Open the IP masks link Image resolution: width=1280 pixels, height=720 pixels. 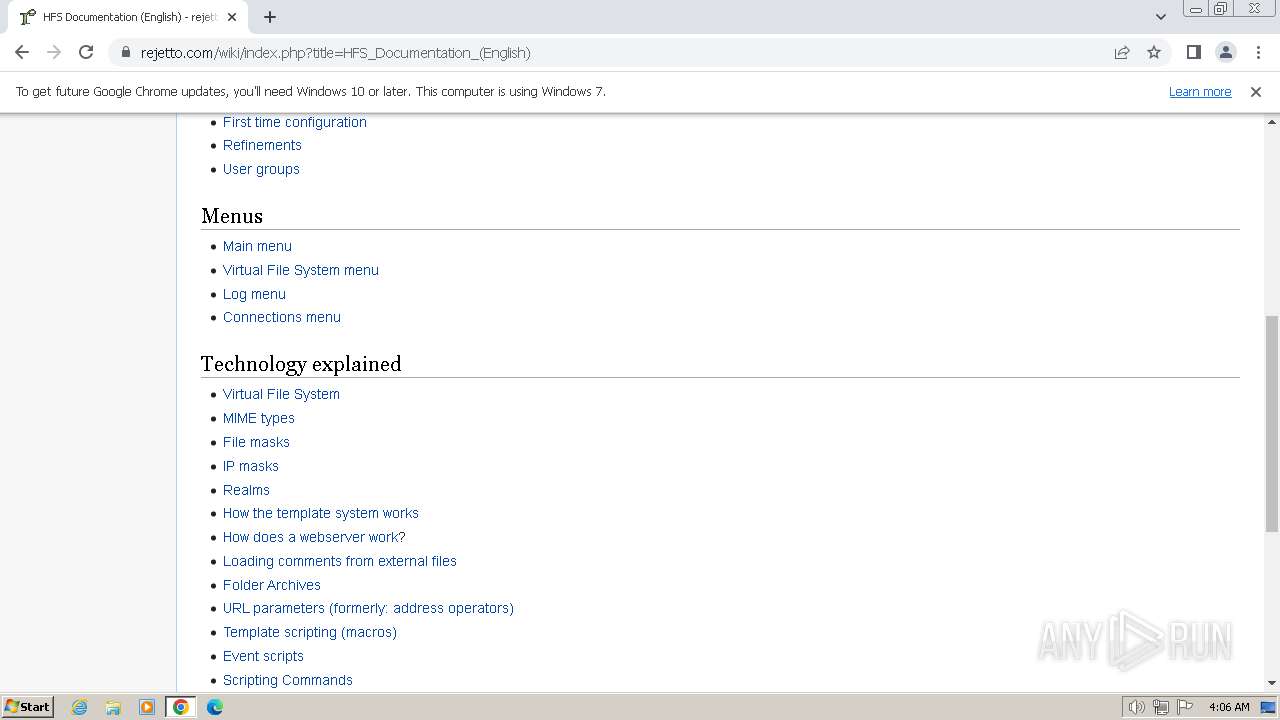(x=251, y=466)
